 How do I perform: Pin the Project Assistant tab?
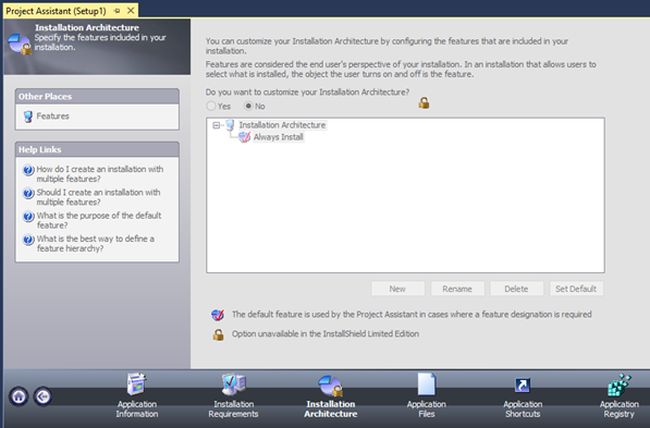(117, 11)
